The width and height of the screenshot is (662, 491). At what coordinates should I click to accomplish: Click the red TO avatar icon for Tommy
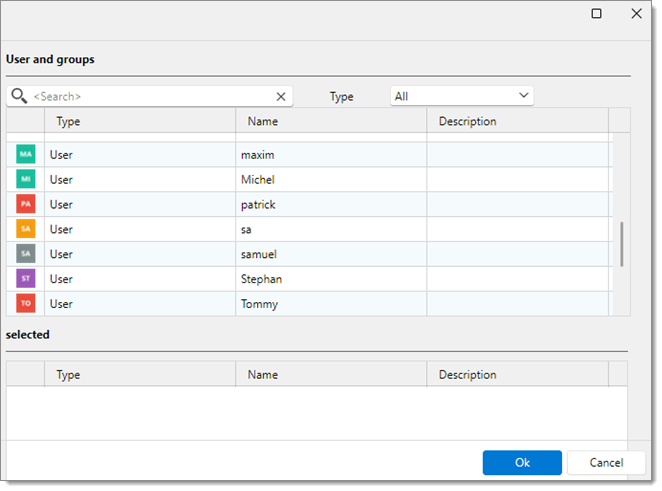pos(26,304)
